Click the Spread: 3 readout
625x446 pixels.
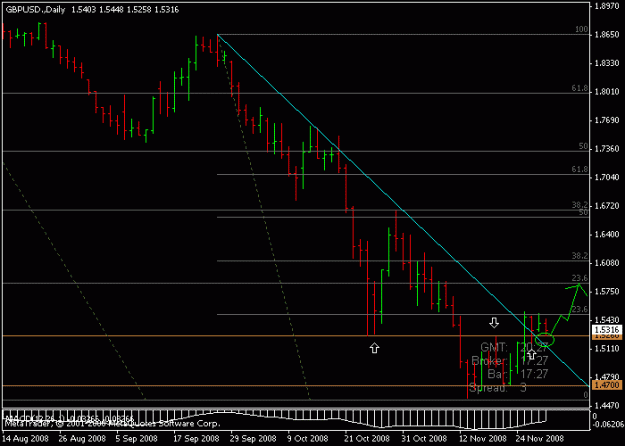[498, 387]
